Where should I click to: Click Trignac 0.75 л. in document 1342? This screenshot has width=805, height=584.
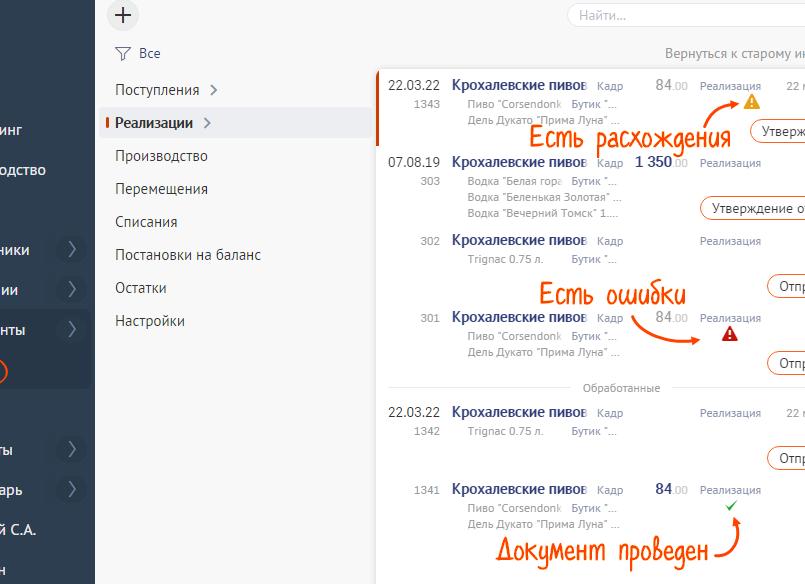(505, 432)
